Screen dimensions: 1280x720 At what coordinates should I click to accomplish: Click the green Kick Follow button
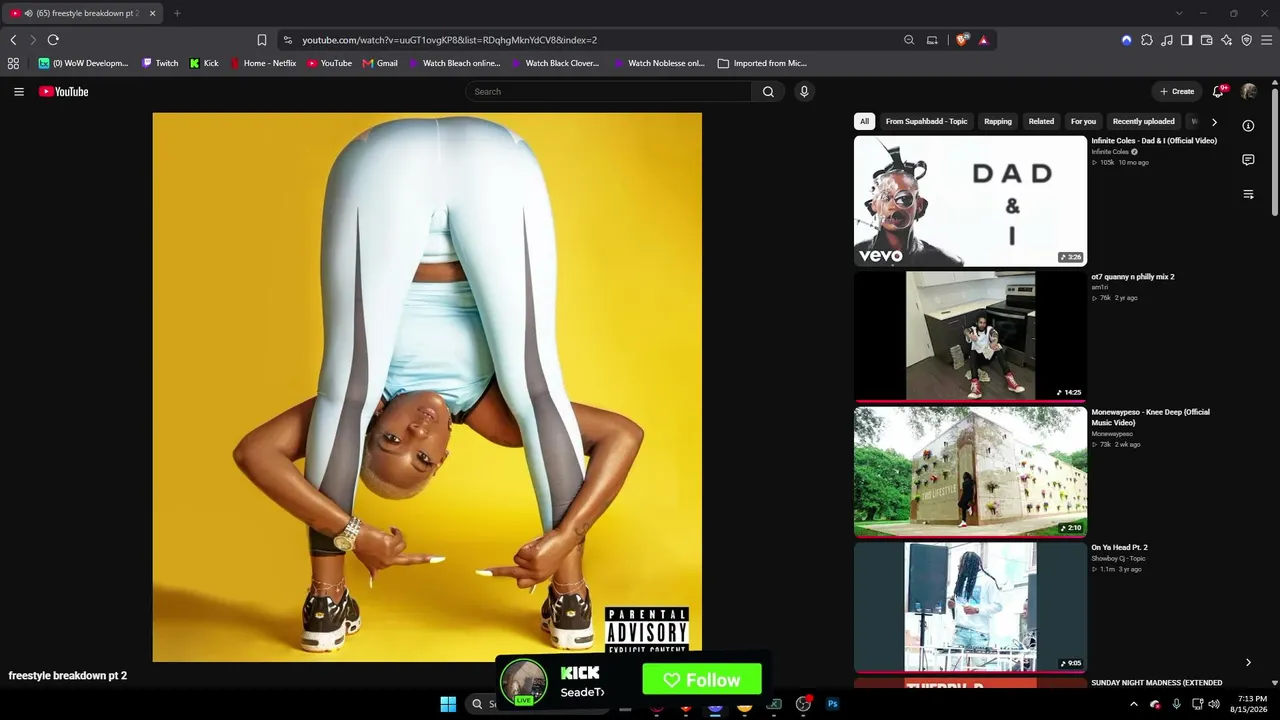coord(702,680)
